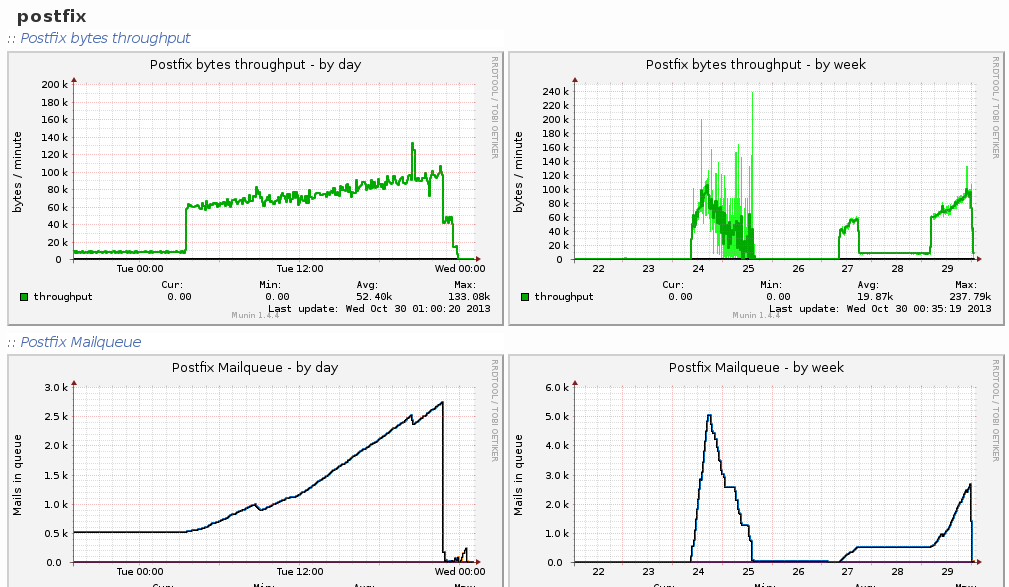The image size is (1009, 587).
Task: Click green throughput legend swatch in daily graph
Action: pyautogui.click(x=24, y=297)
